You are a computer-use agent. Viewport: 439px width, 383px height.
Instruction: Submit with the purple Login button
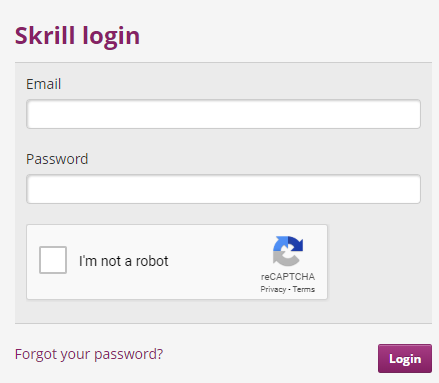click(405, 359)
